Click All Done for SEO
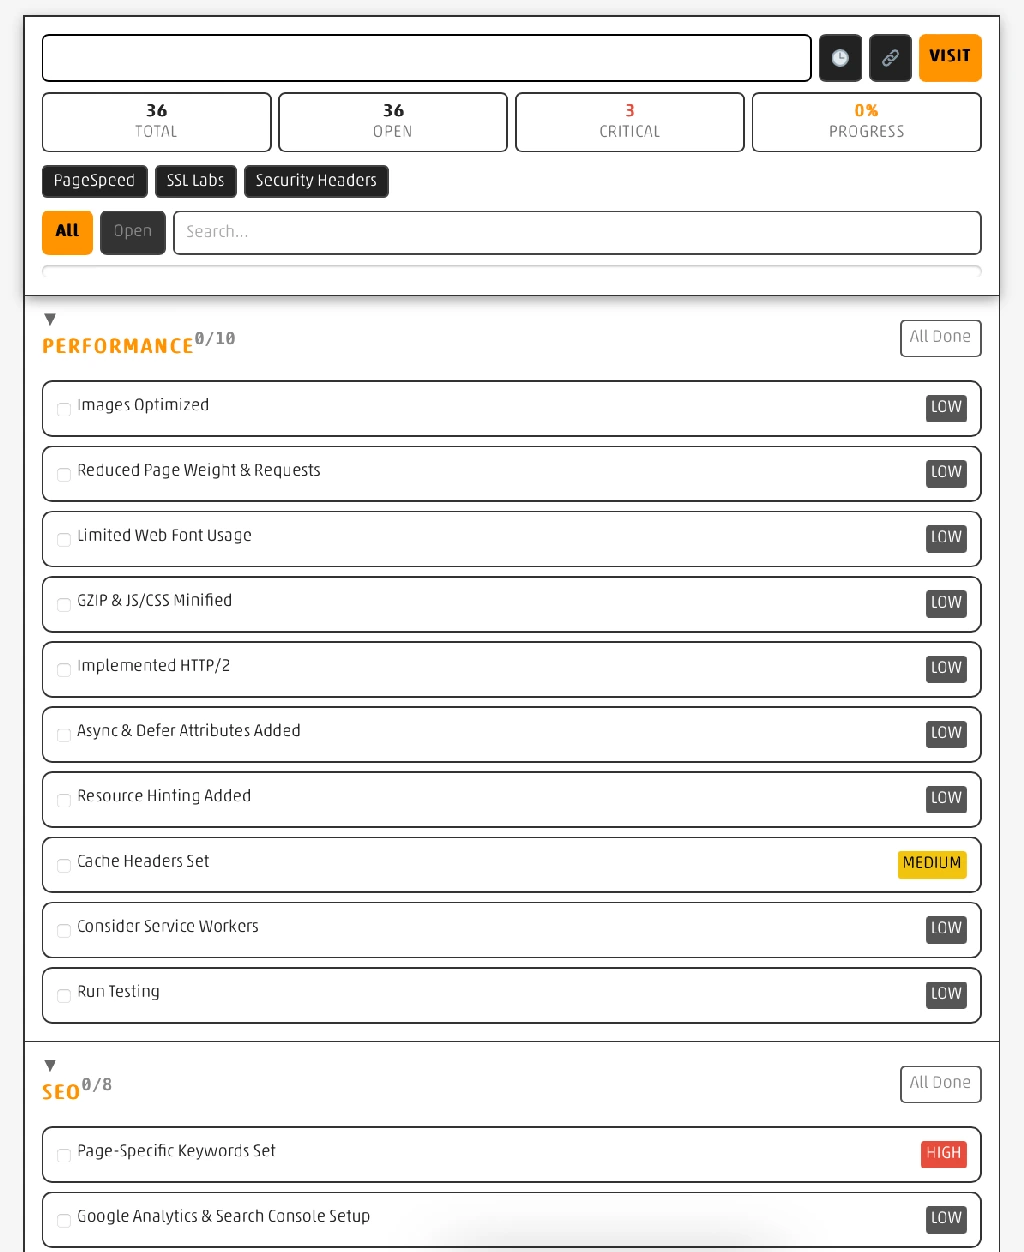The image size is (1024, 1252). pyautogui.click(x=940, y=1084)
